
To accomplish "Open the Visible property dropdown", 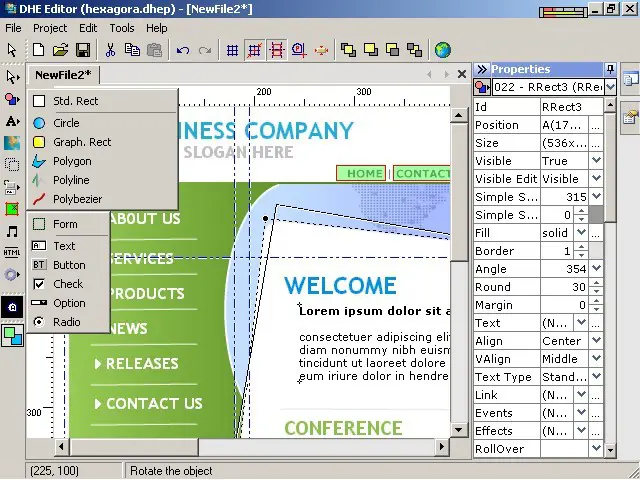I will tap(597, 161).
